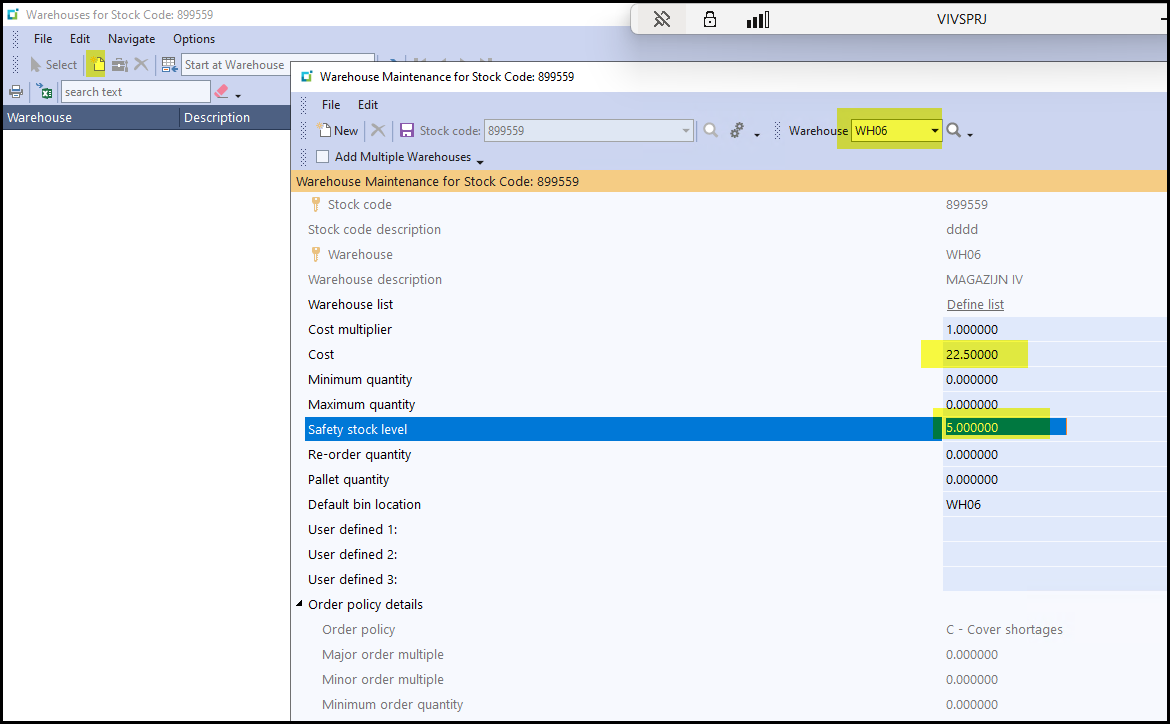The width and height of the screenshot is (1170, 724).
Task: Open the Warehouse WH06 dropdown
Action: point(934,131)
